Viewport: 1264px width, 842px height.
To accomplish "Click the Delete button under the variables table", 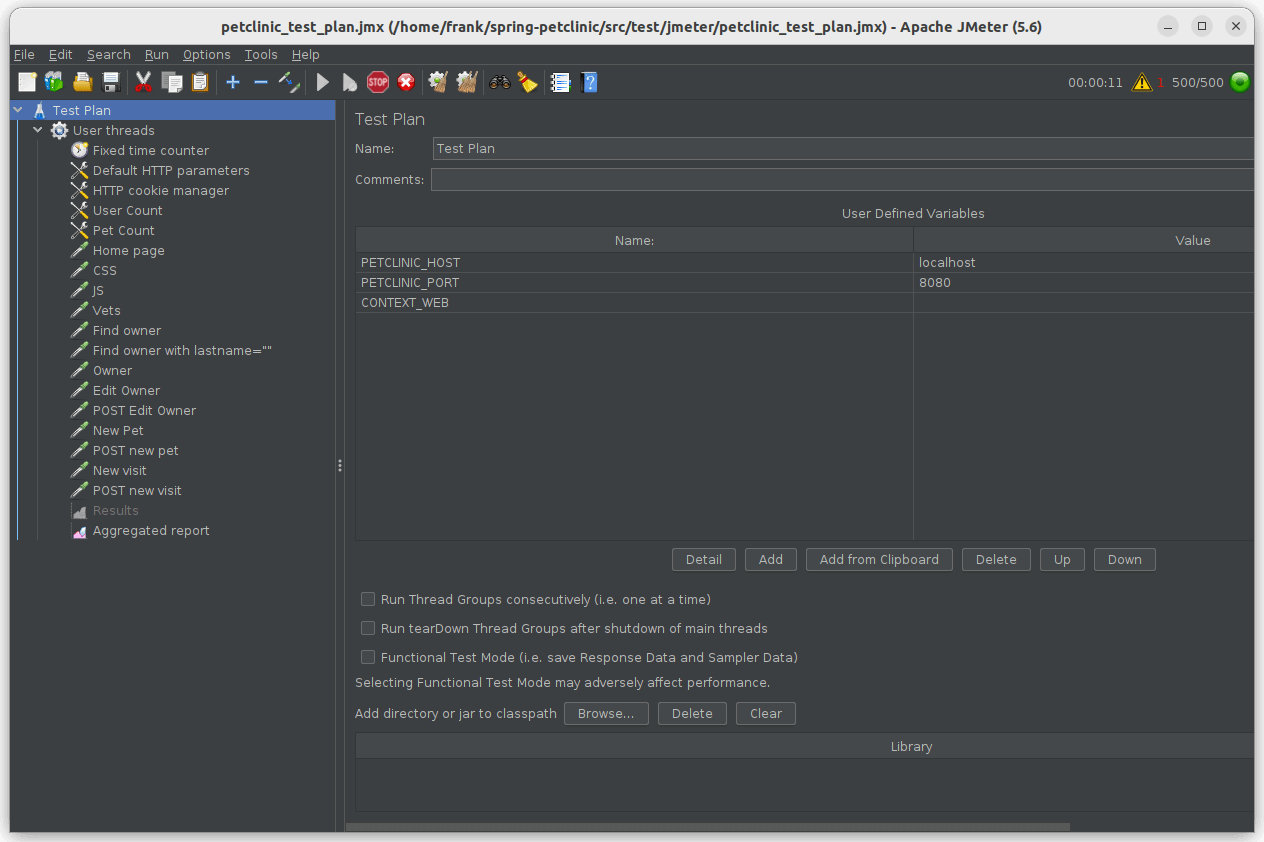I will 996,559.
